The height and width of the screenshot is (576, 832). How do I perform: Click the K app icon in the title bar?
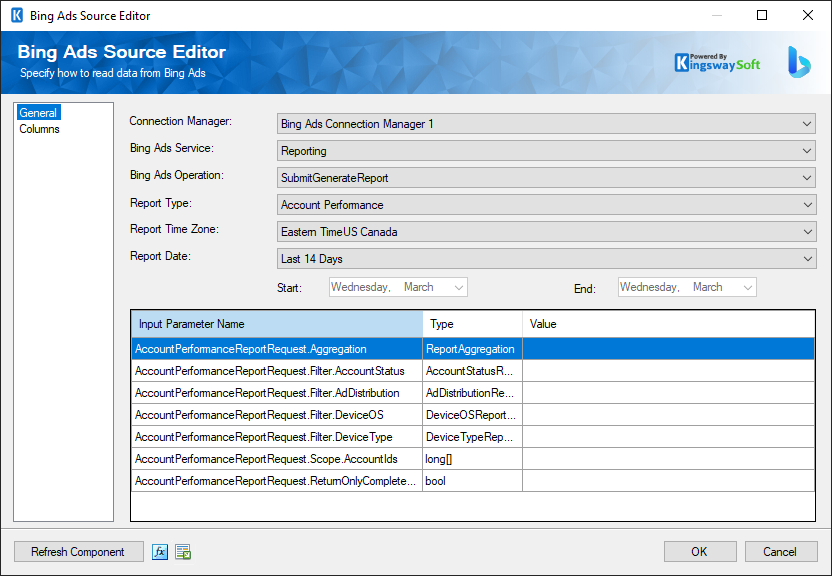(17, 15)
